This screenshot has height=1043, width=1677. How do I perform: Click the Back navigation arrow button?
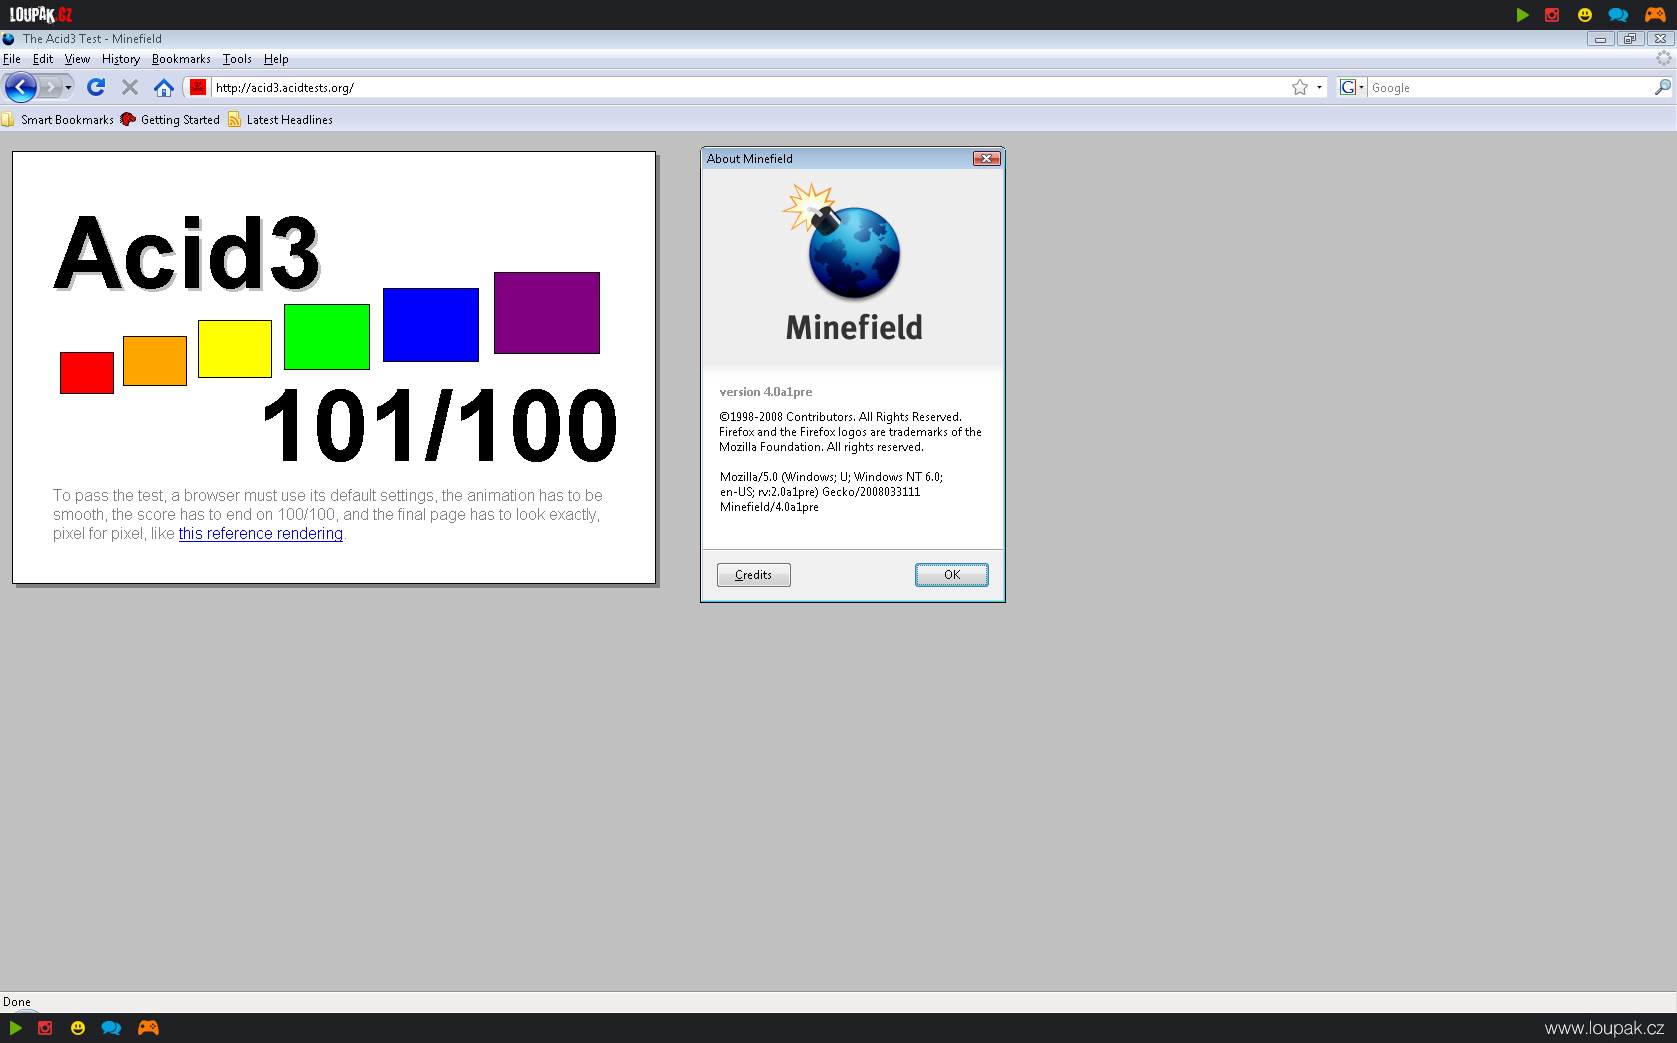pos(20,88)
